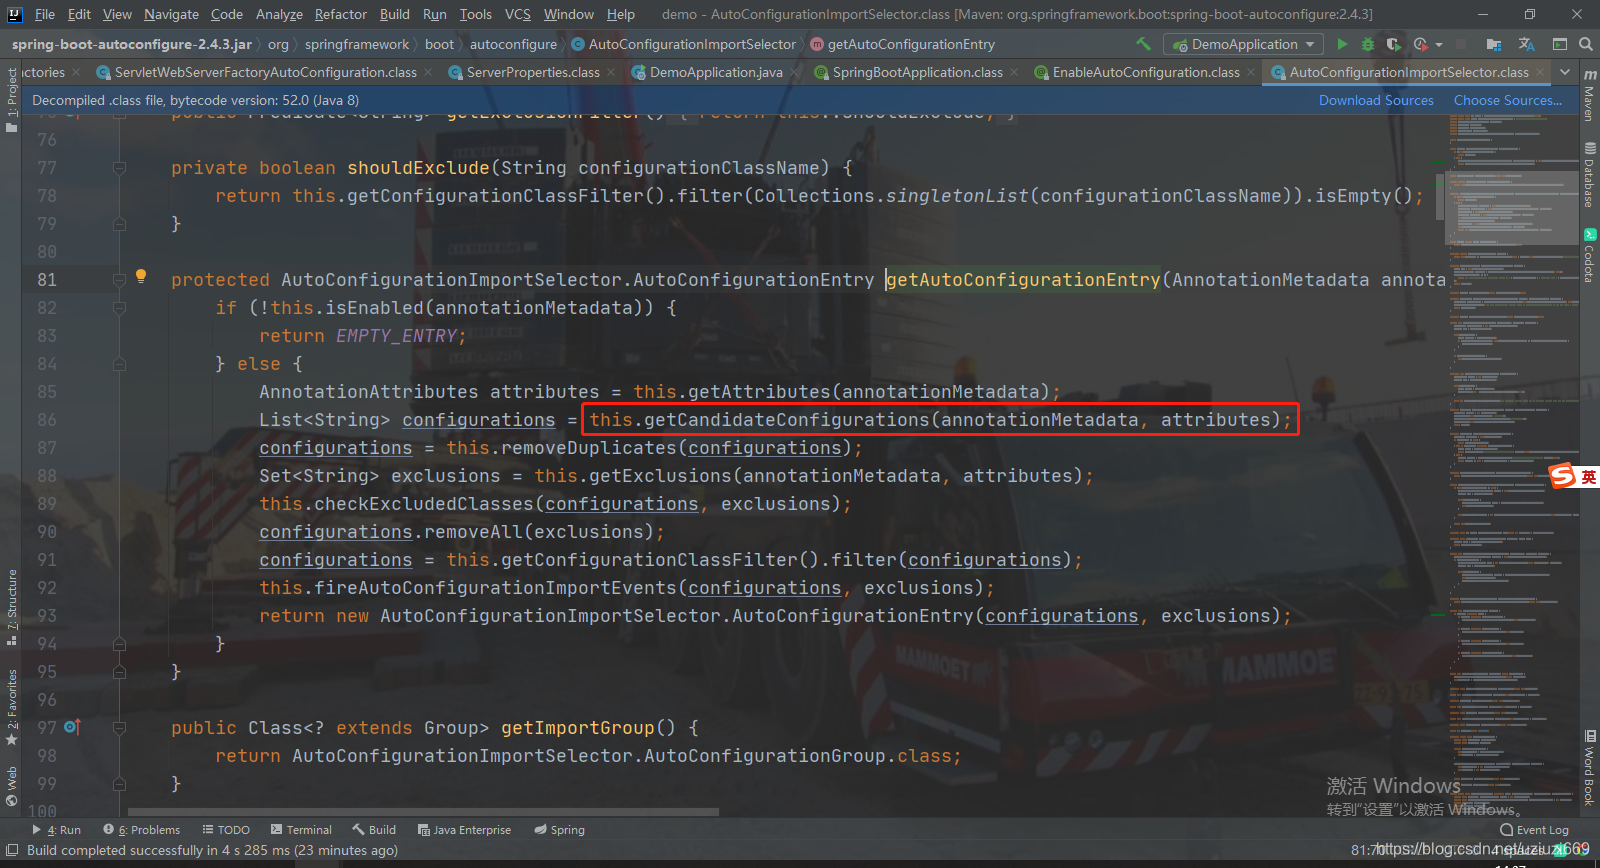Switch to ServletWebServerFactoryAutoConfiguration.class tab
Image resolution: width=1600 pixels, height=868 pixels.
click(x=265, y=72)
